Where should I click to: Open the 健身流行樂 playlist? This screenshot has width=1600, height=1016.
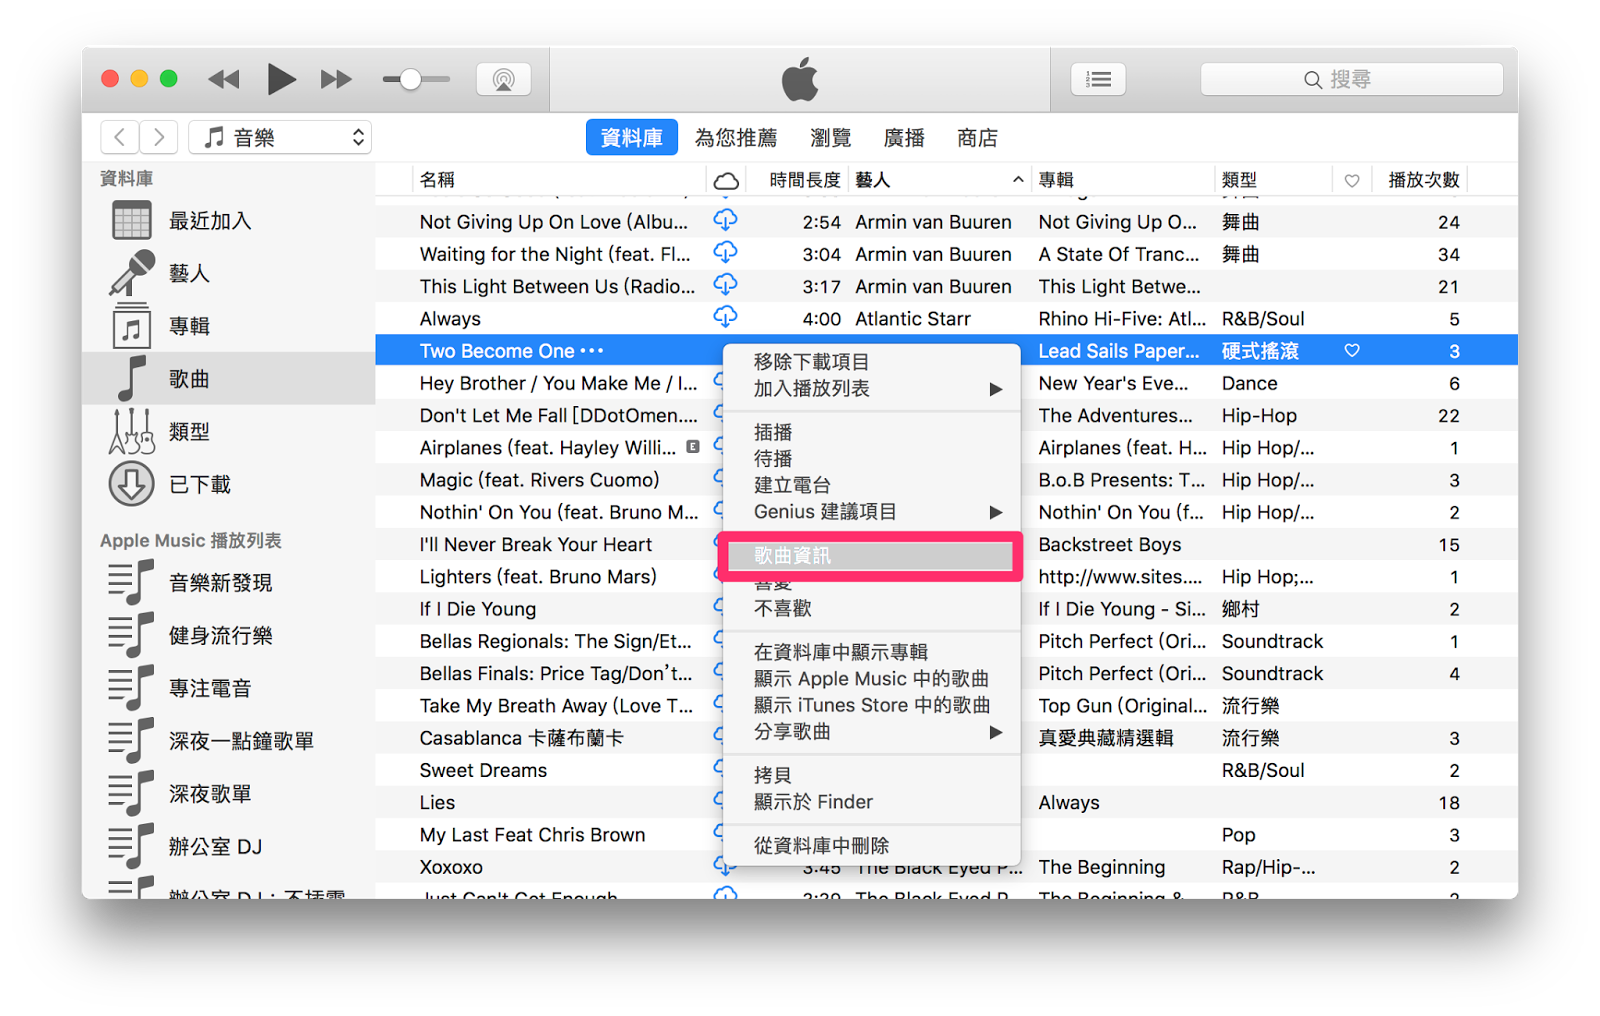click(229, 635)
